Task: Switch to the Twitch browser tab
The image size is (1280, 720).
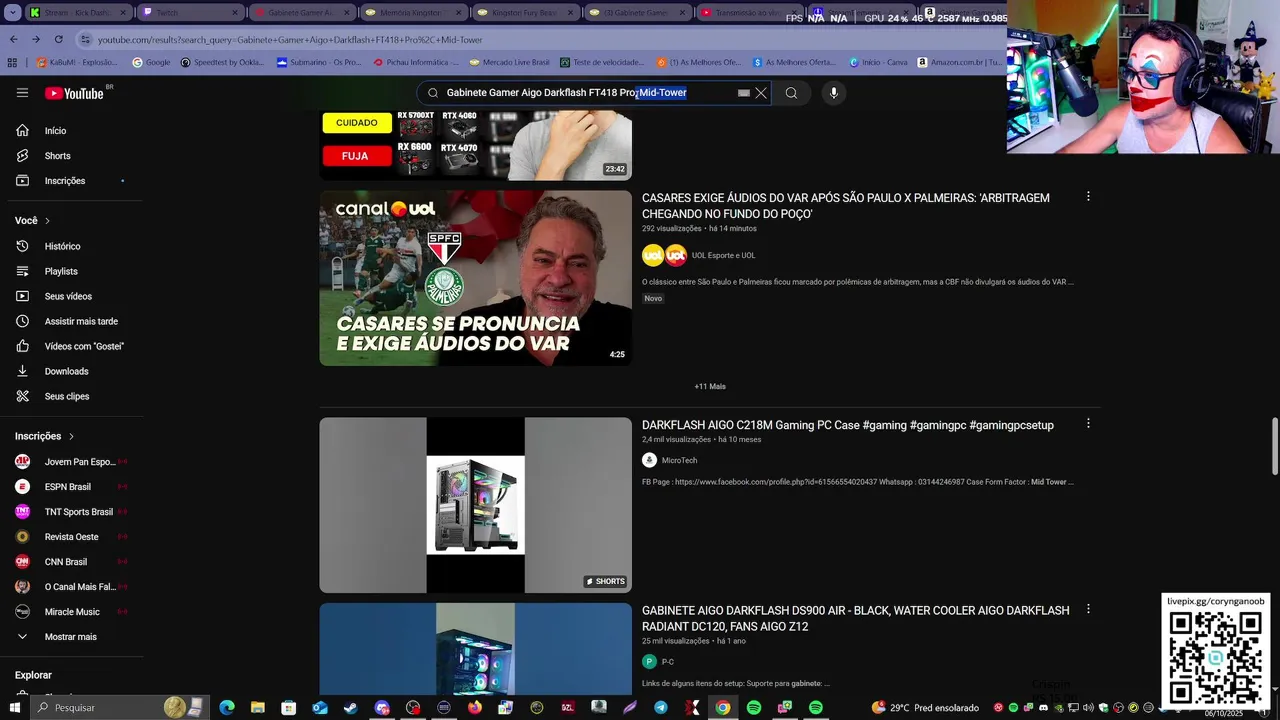Action: click(190, 13)
